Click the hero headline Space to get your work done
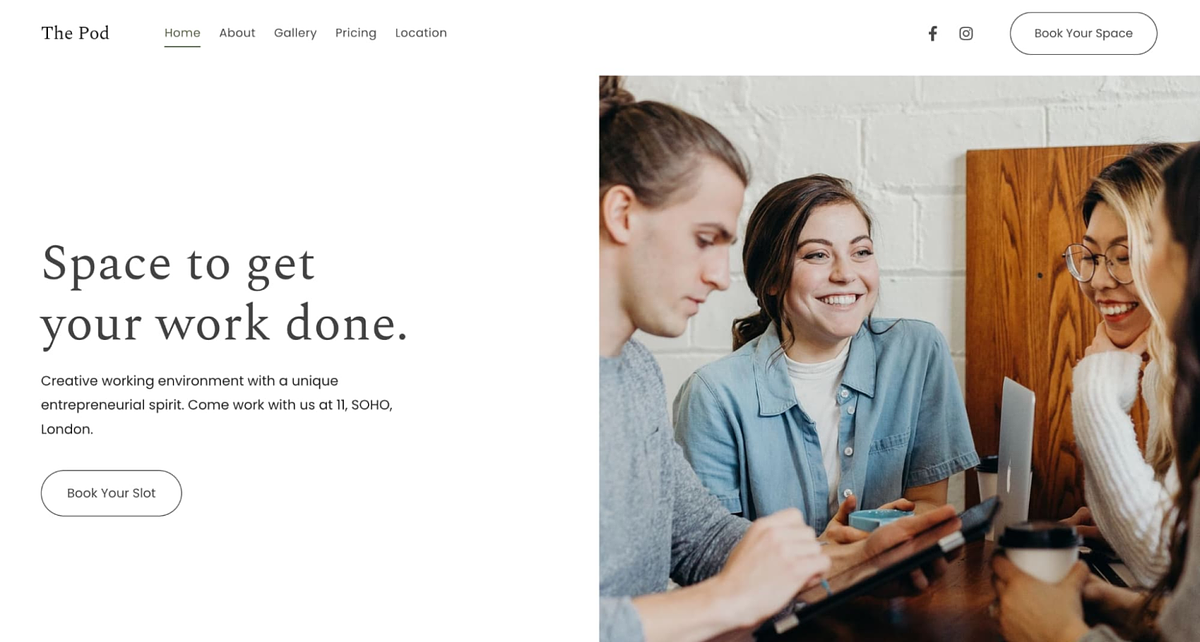 pos(225,294)
